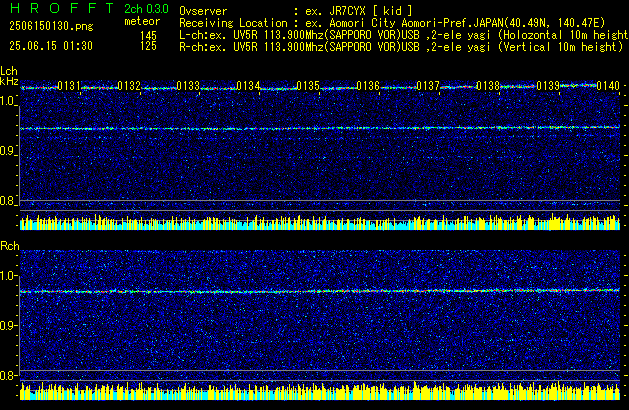Click the L-ch receiver description line
This screenshot has width=629, height=410.
pyautogui.click(x=404, y=35)
